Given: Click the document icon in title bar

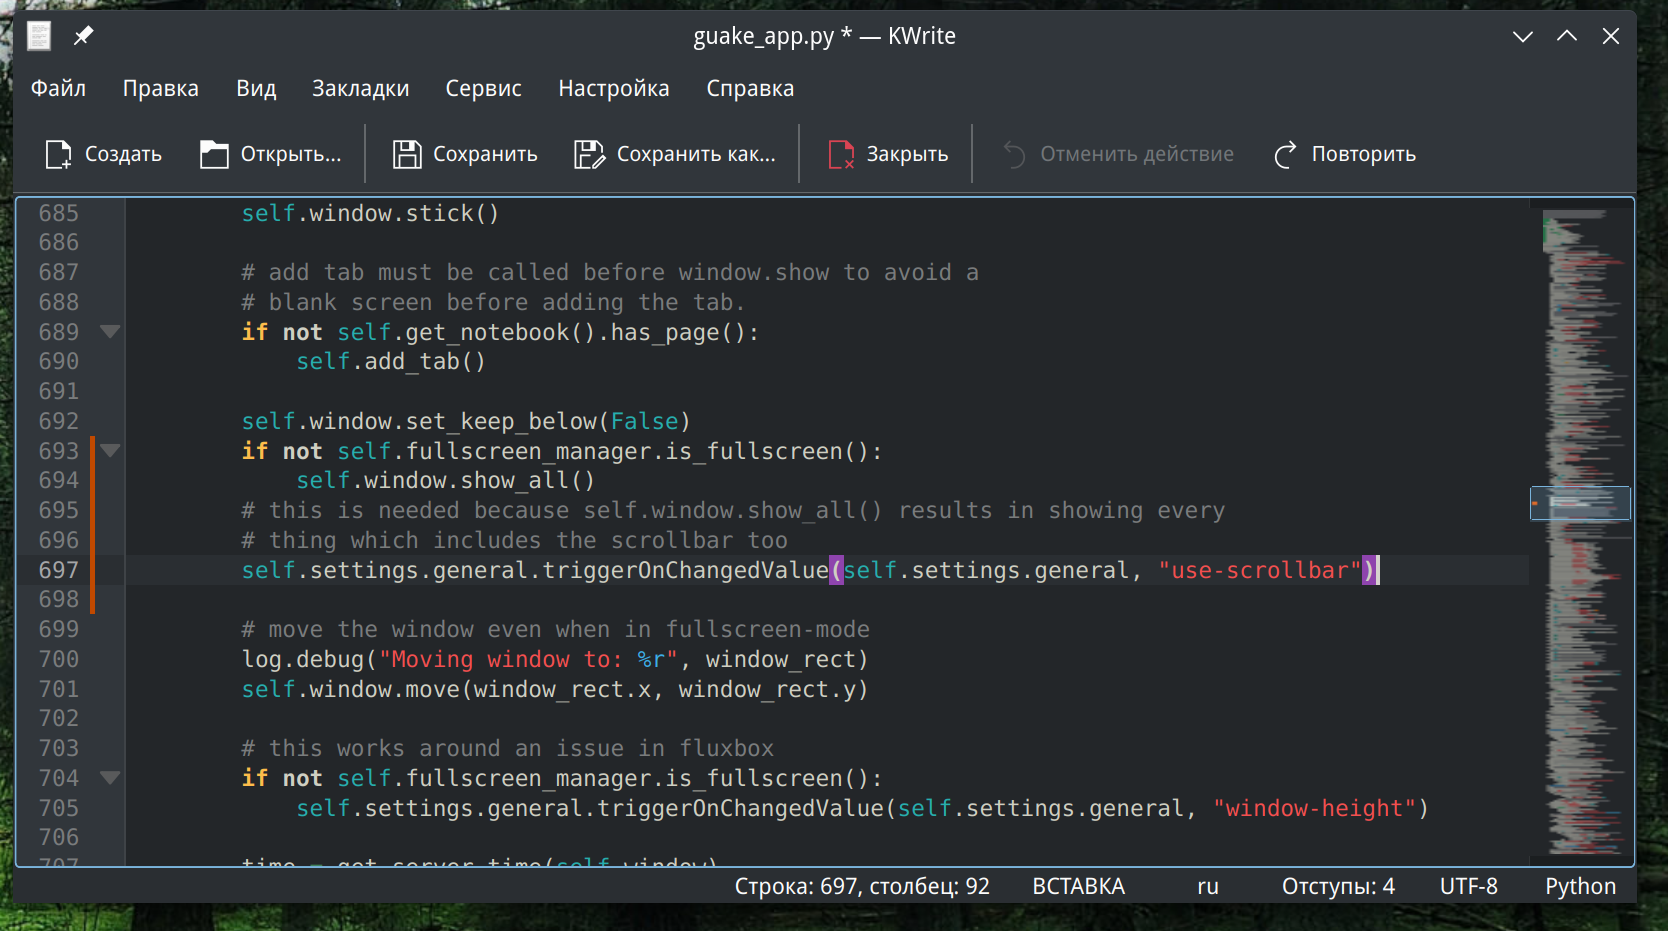Looking at the screenshot, I should (x=39, y=36).
